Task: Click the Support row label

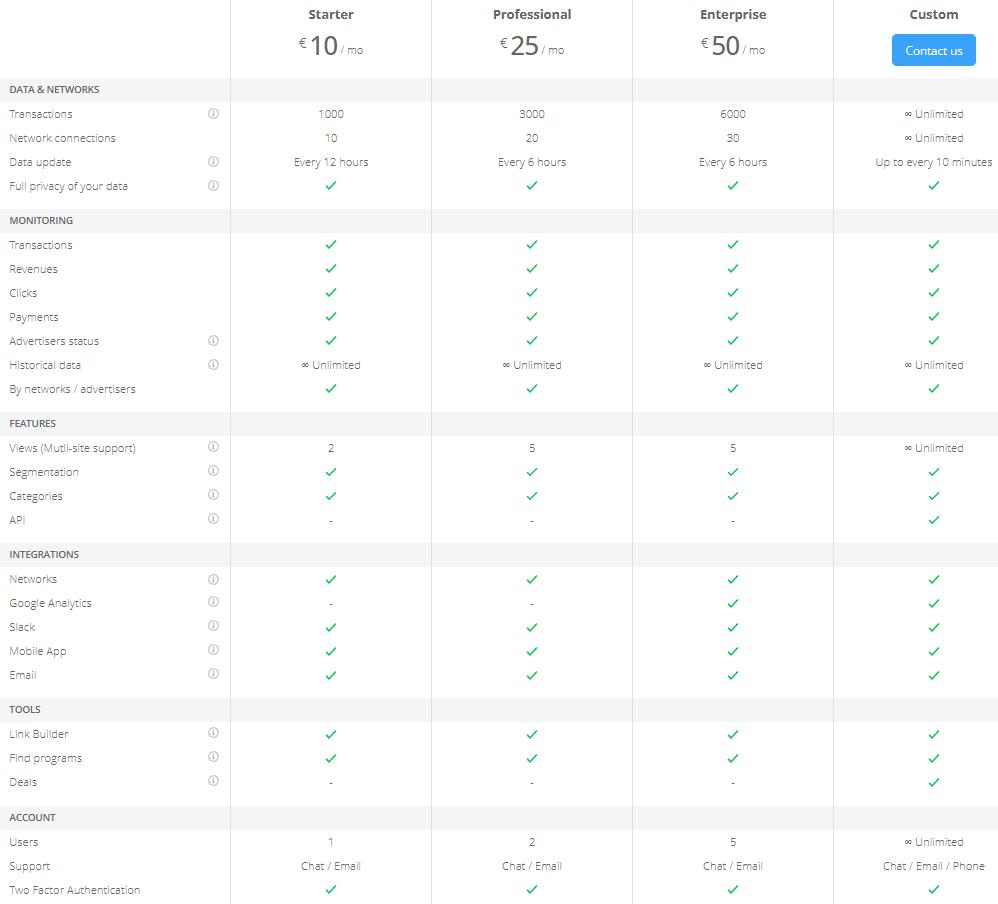Action: (29, 866)
